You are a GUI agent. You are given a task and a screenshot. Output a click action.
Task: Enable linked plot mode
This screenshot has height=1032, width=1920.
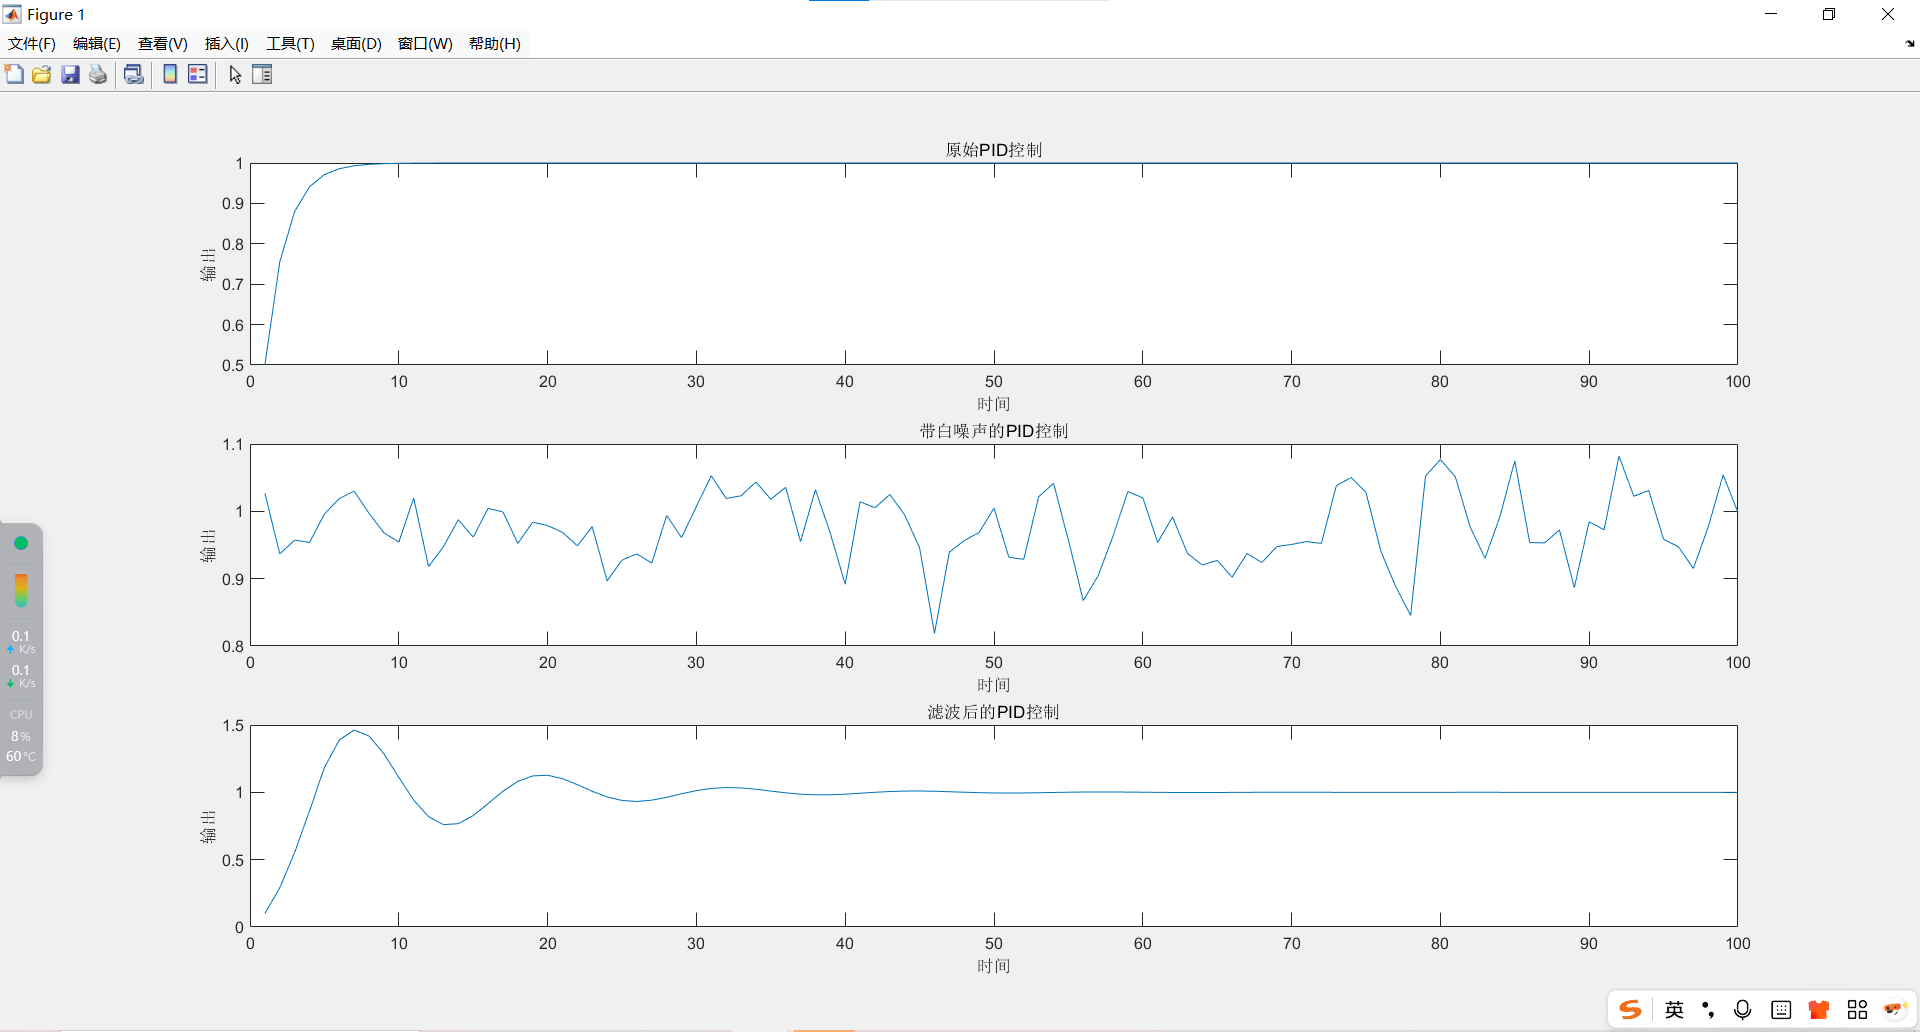point(134,74)
